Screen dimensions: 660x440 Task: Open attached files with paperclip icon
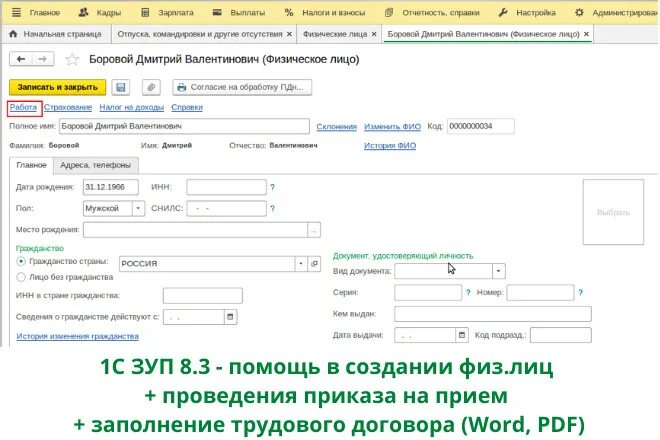pyautogui.click(x=151, y=87)
